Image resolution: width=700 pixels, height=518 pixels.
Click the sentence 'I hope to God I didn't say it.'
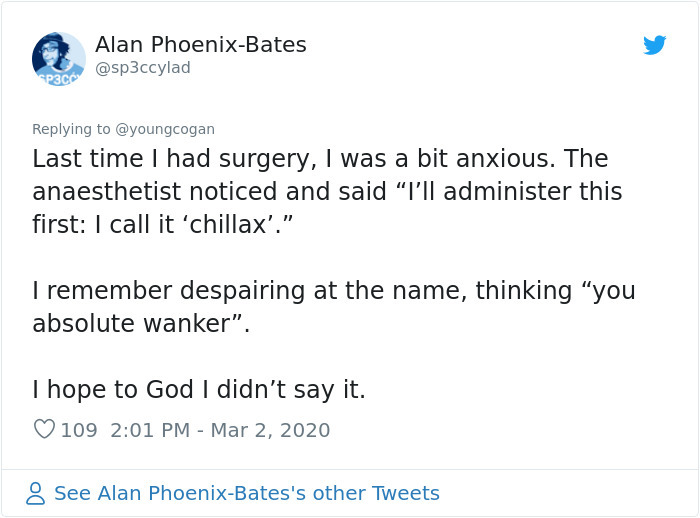click(x=199, y=389)
